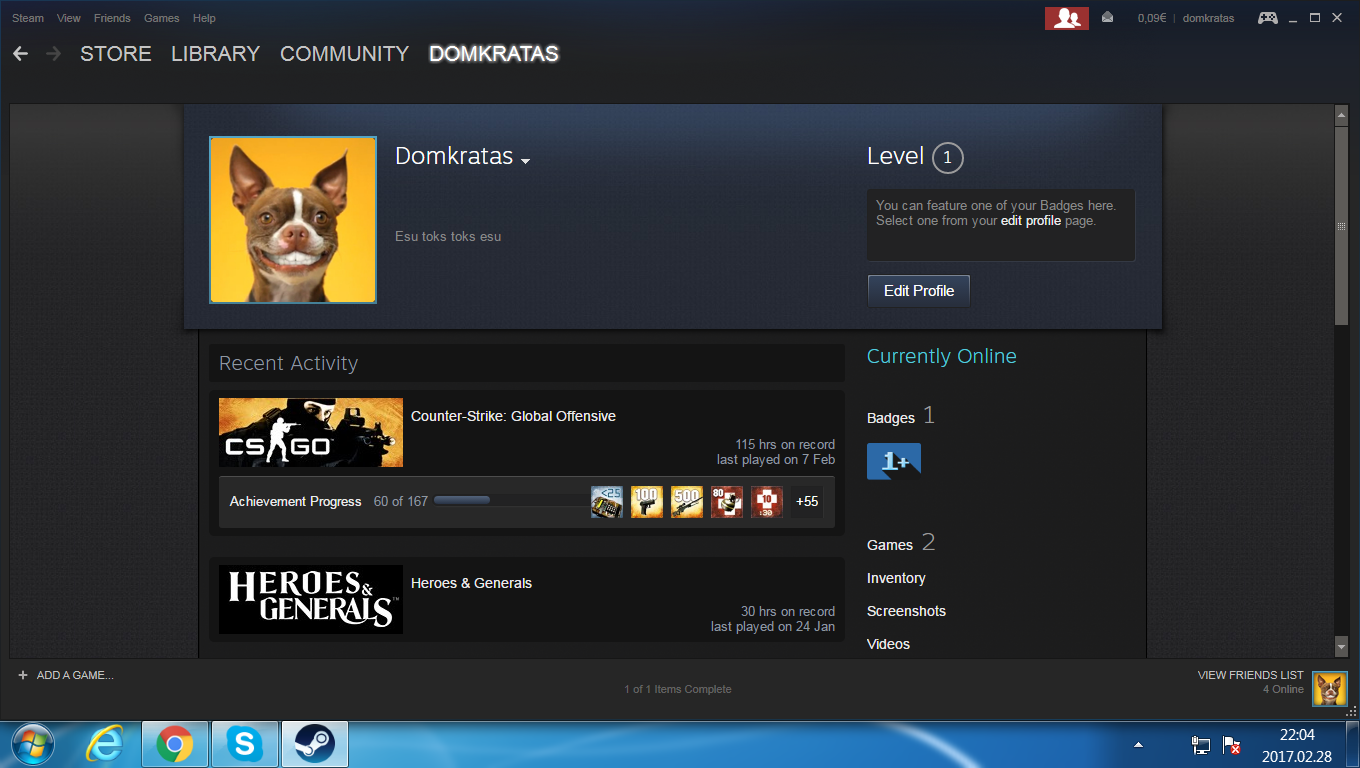Open the friend activity notification icon

pyautogui.click(x=1067, y=18)
